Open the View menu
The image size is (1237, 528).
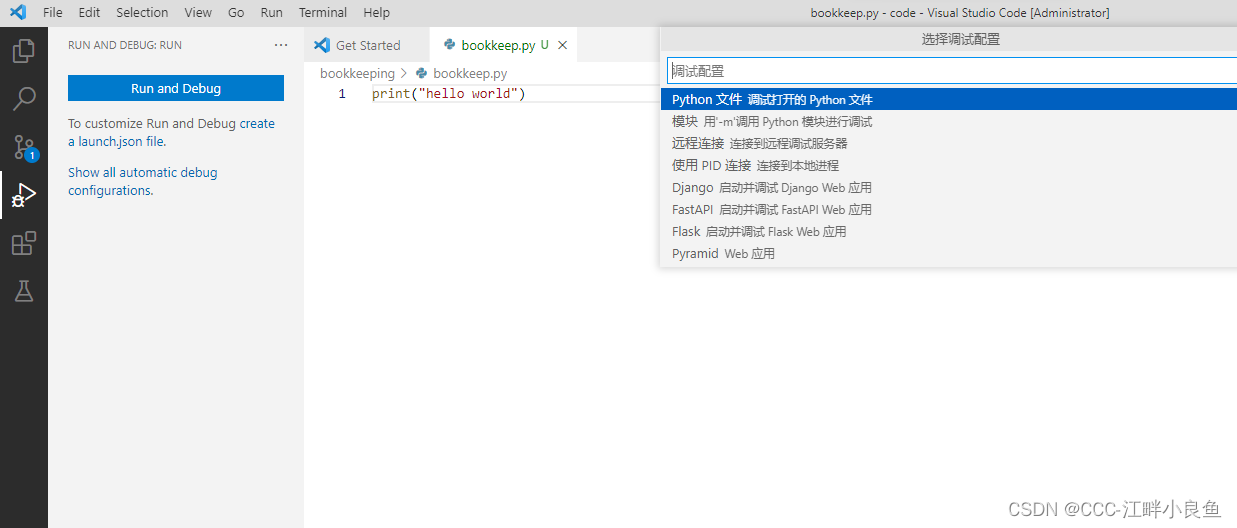198,13
